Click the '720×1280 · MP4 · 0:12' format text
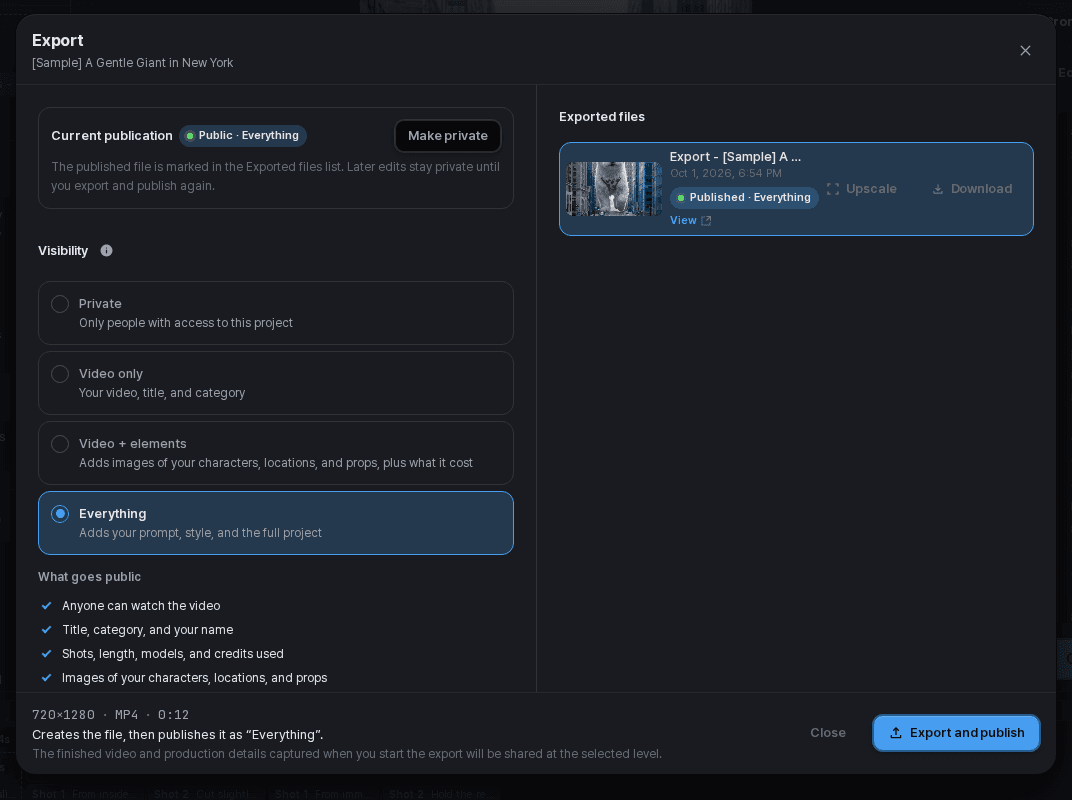The width and height of the screenshot is (1072, 800). pyautogui.click(x=110, y=715)
